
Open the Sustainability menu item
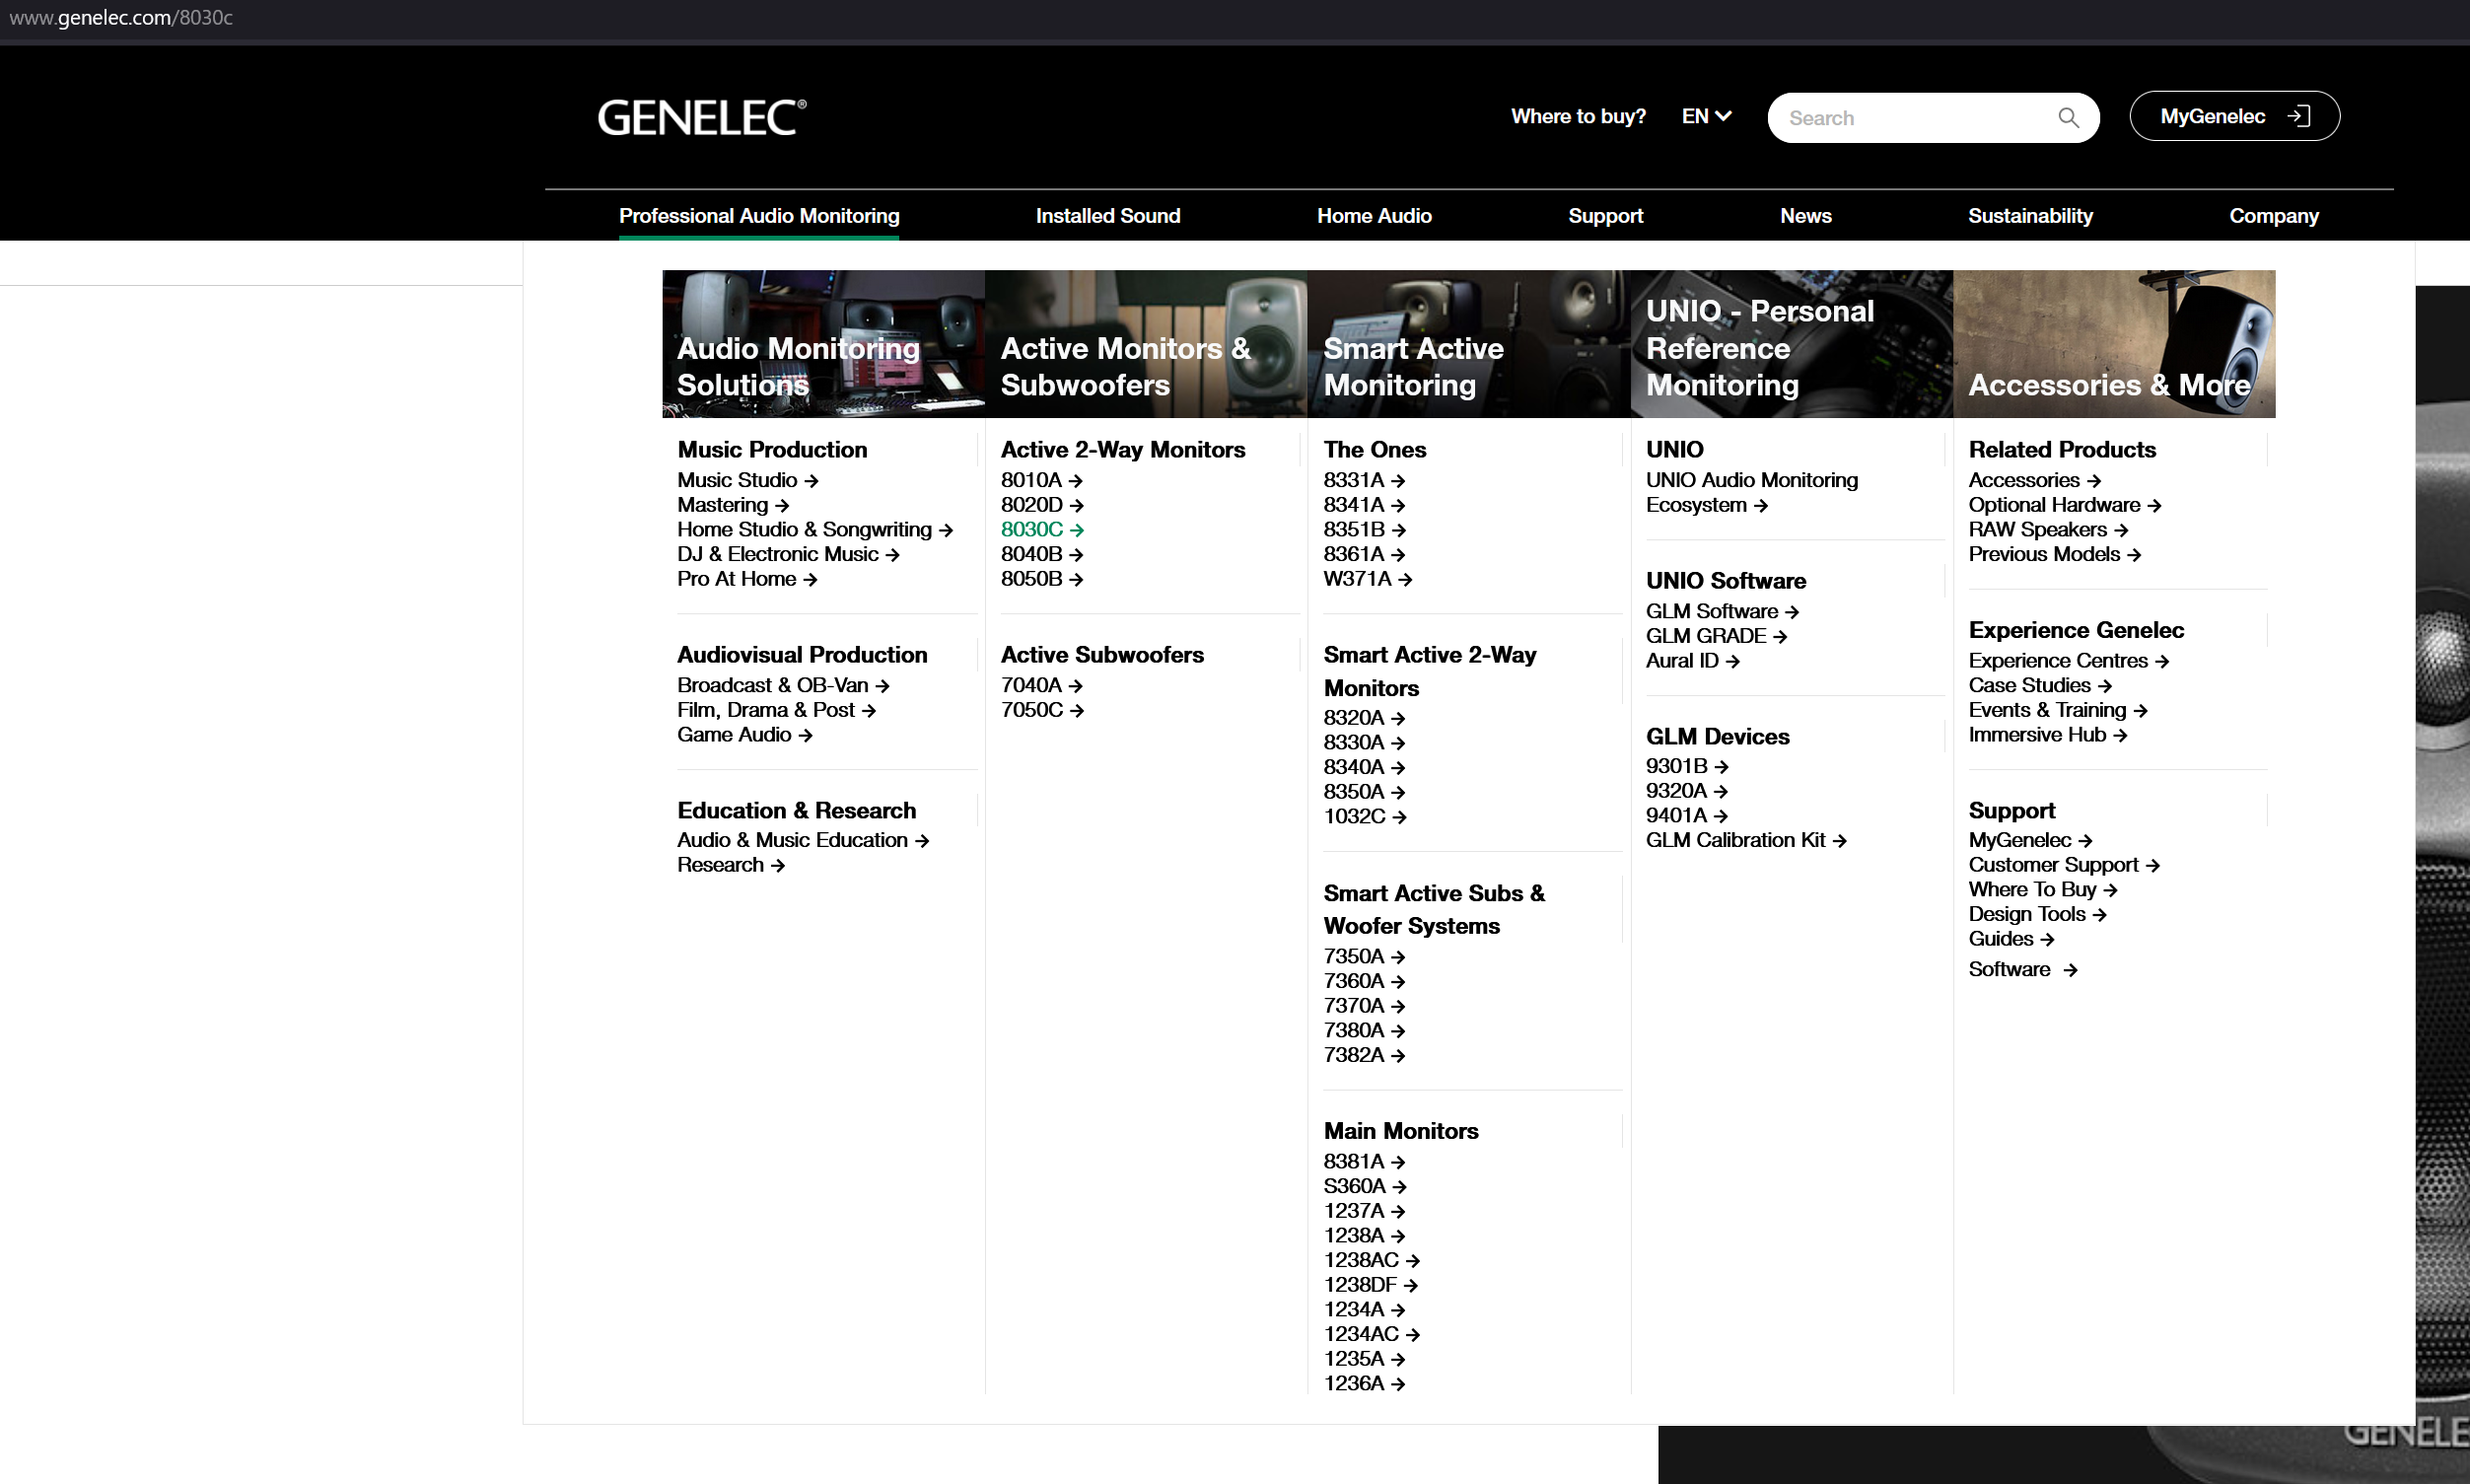[2030, 216]
